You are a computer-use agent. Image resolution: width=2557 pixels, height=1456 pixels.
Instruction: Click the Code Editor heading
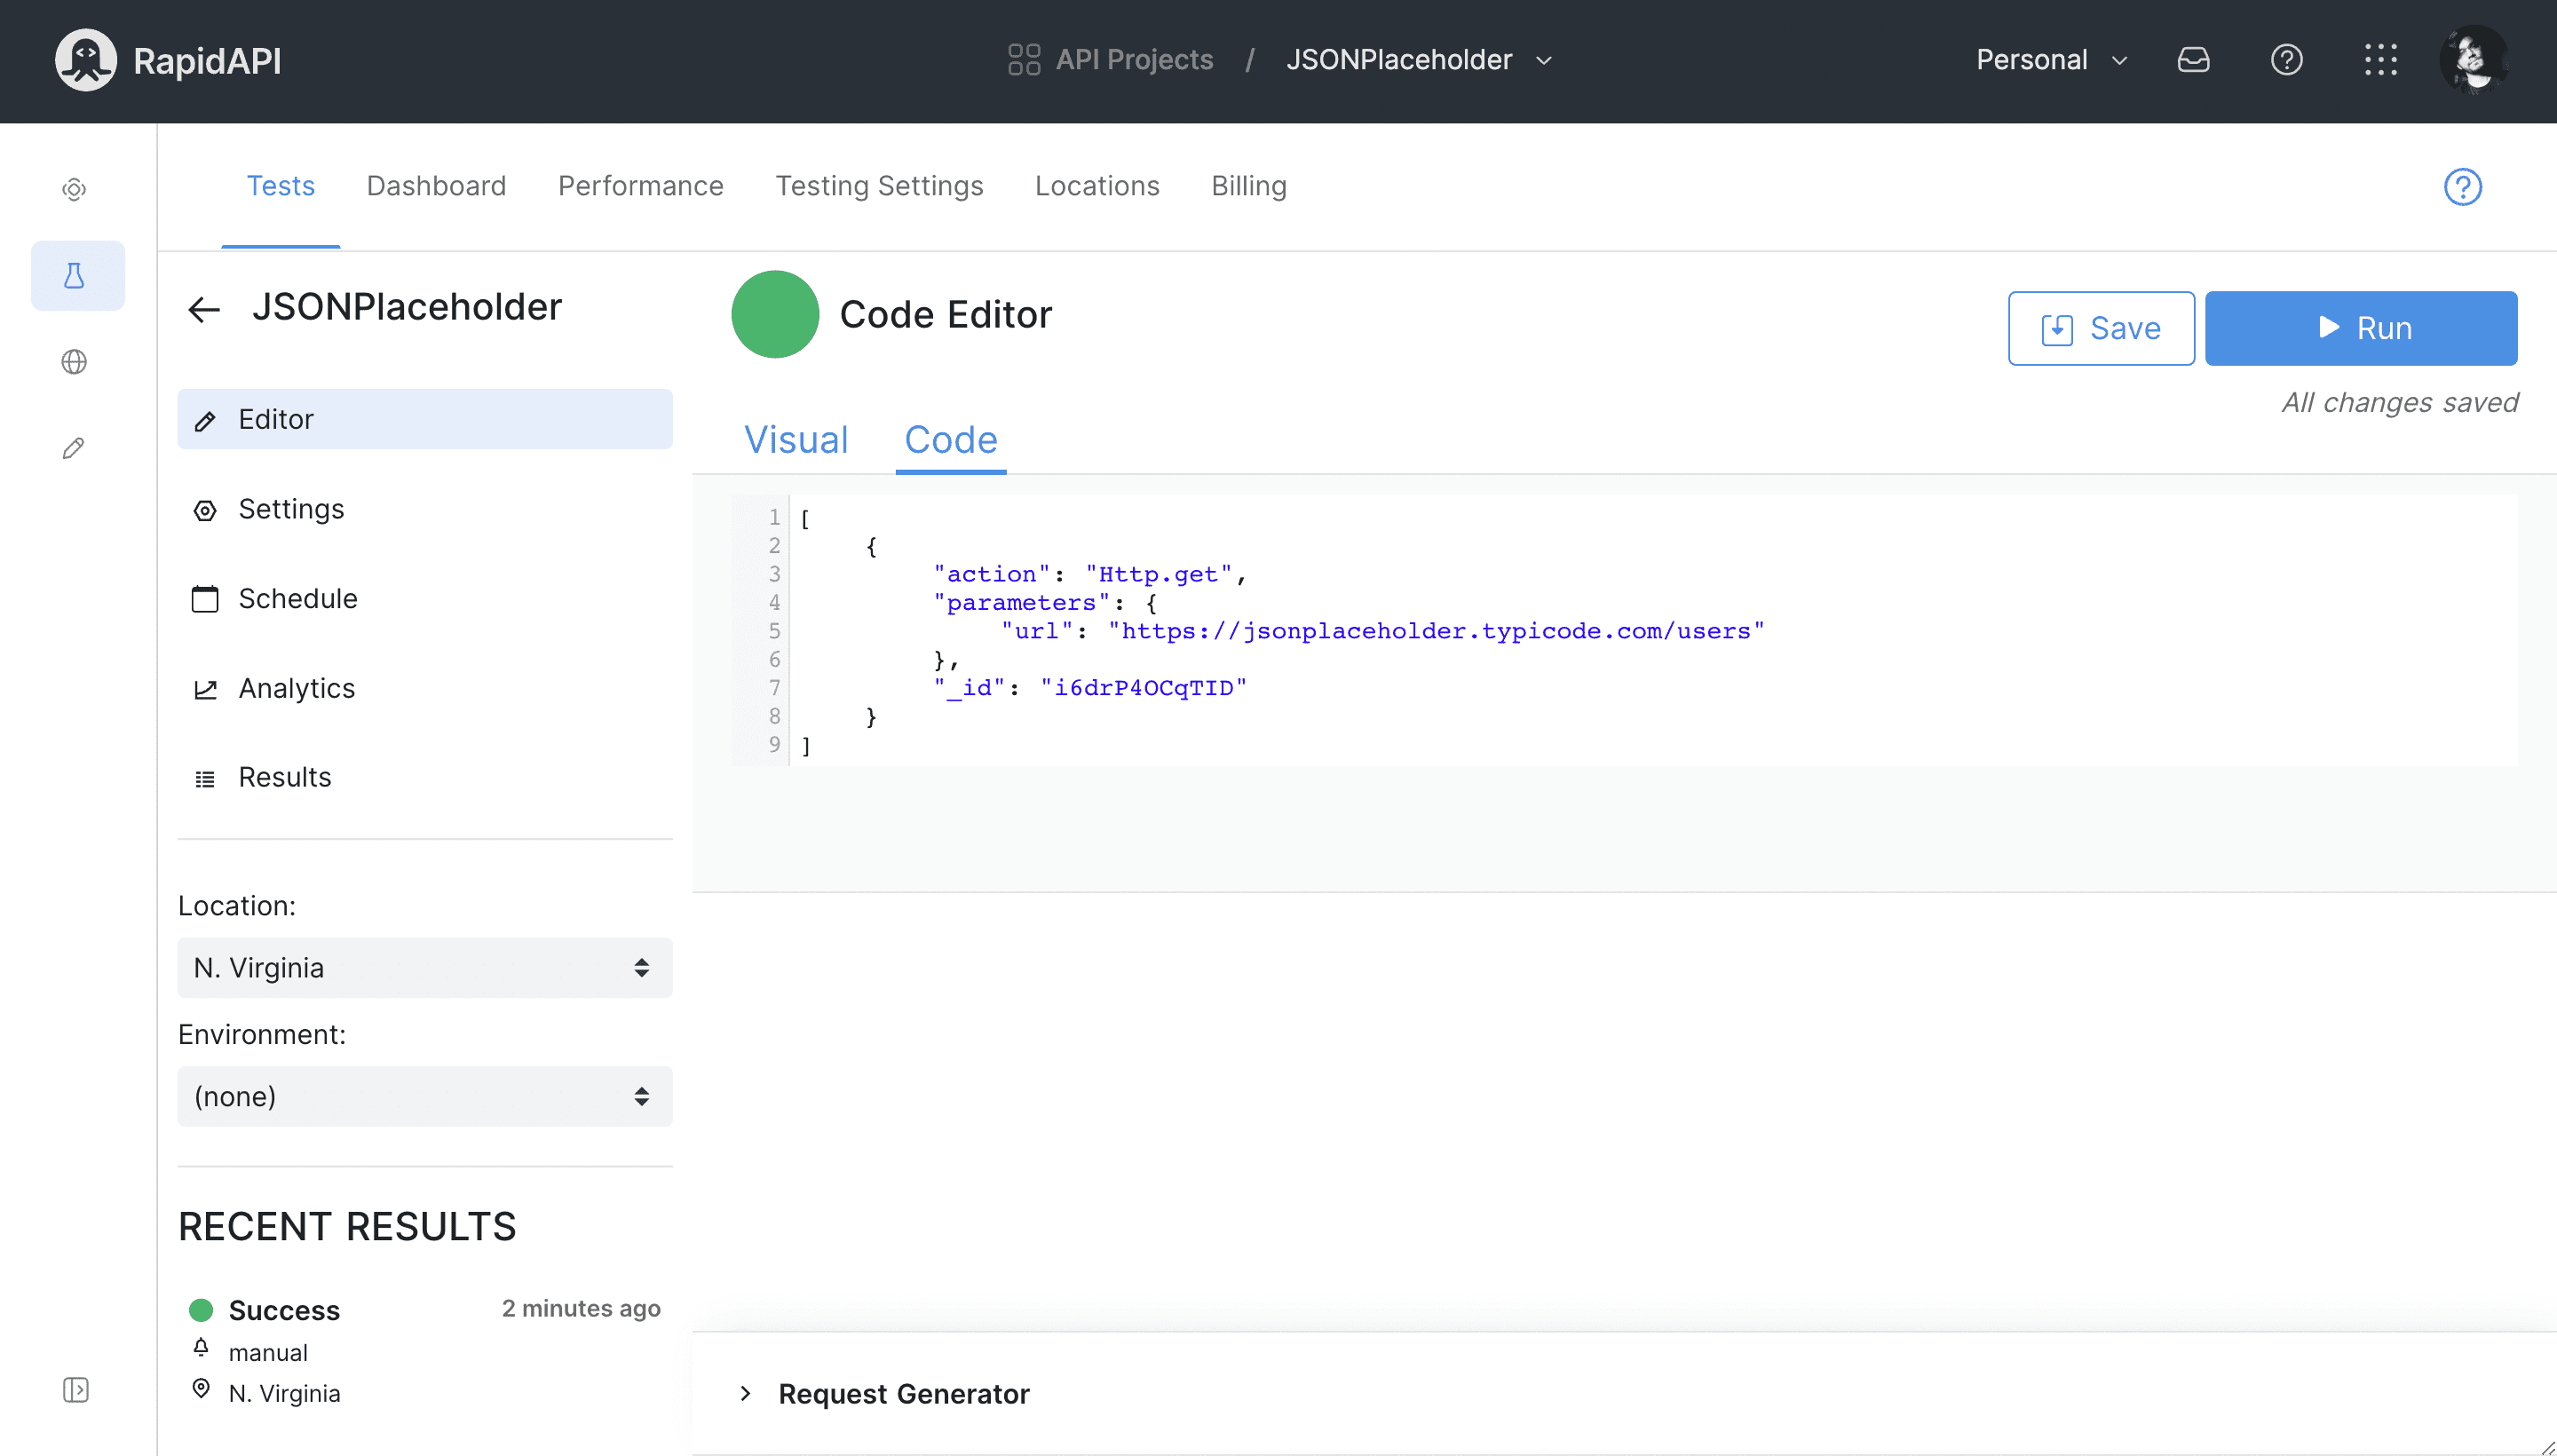[945, 314]
